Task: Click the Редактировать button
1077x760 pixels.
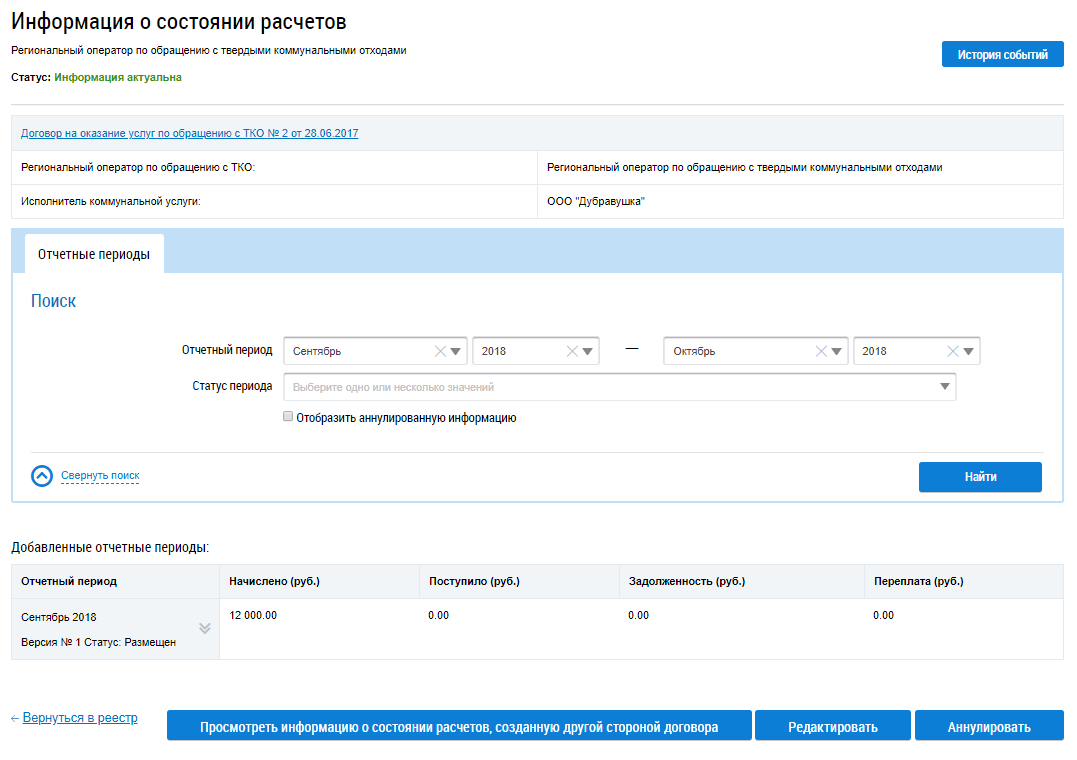Action: coord(832,727)
